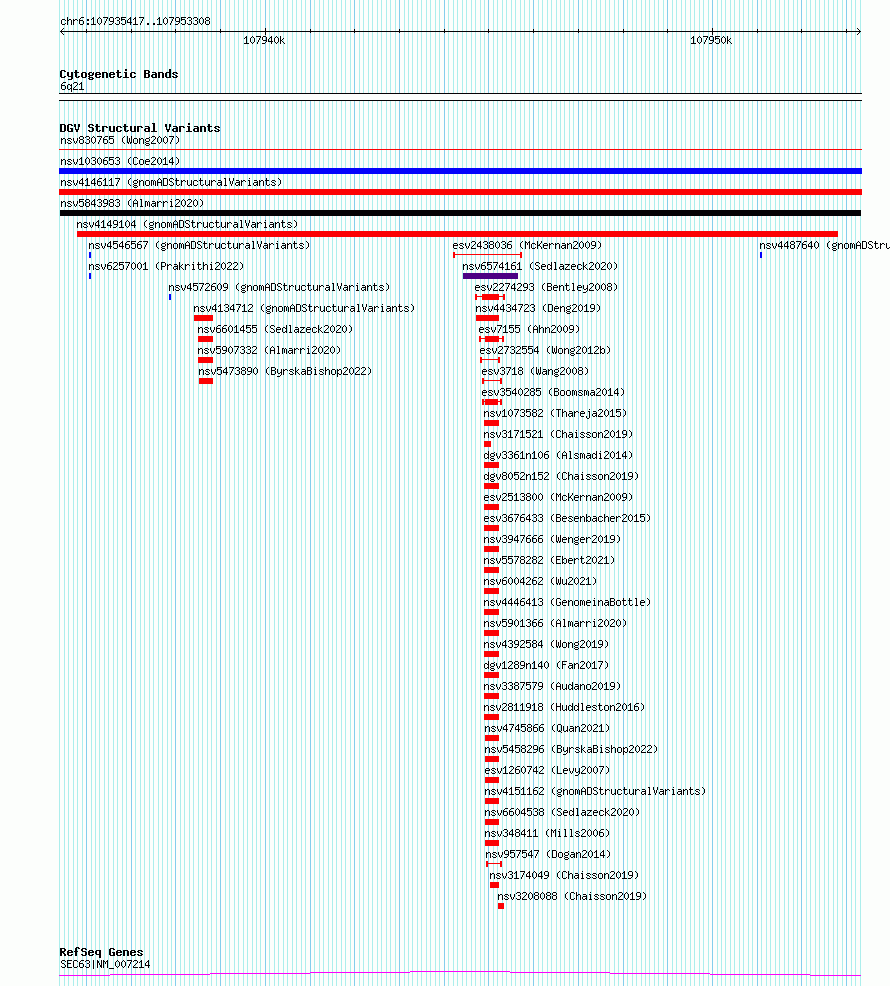The image size is (890, 986).
Task: Click nsv5578282 (Ebert2021) label
Action: pyautogui.click(x=549, y=560)
